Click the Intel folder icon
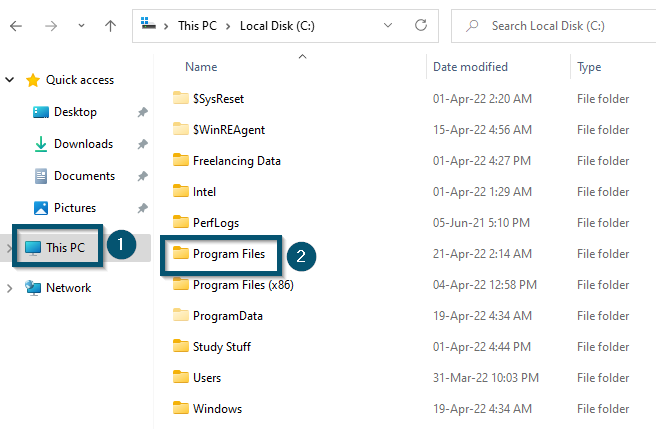This screenshot has height=429, width=656. tap(181, 190)
